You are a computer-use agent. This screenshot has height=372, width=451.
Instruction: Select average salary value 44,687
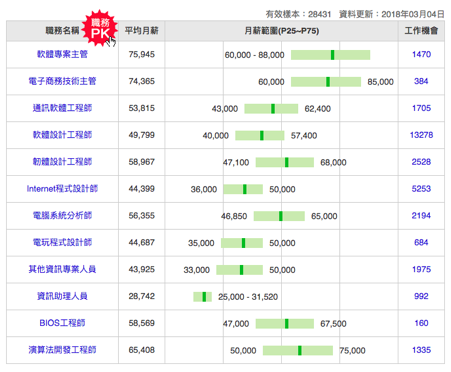(x=142, y=242)
